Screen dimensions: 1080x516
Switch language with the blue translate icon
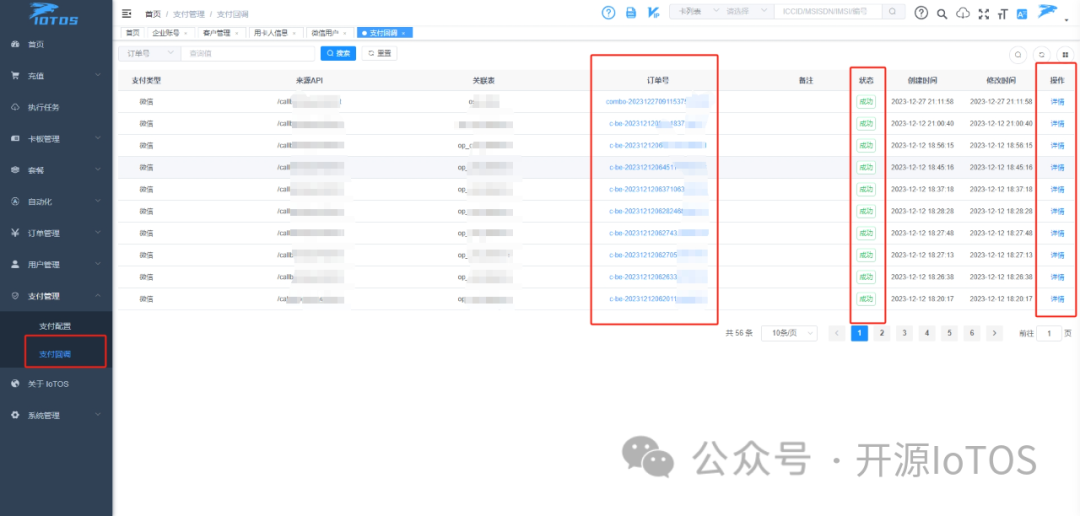(1022, 13)
